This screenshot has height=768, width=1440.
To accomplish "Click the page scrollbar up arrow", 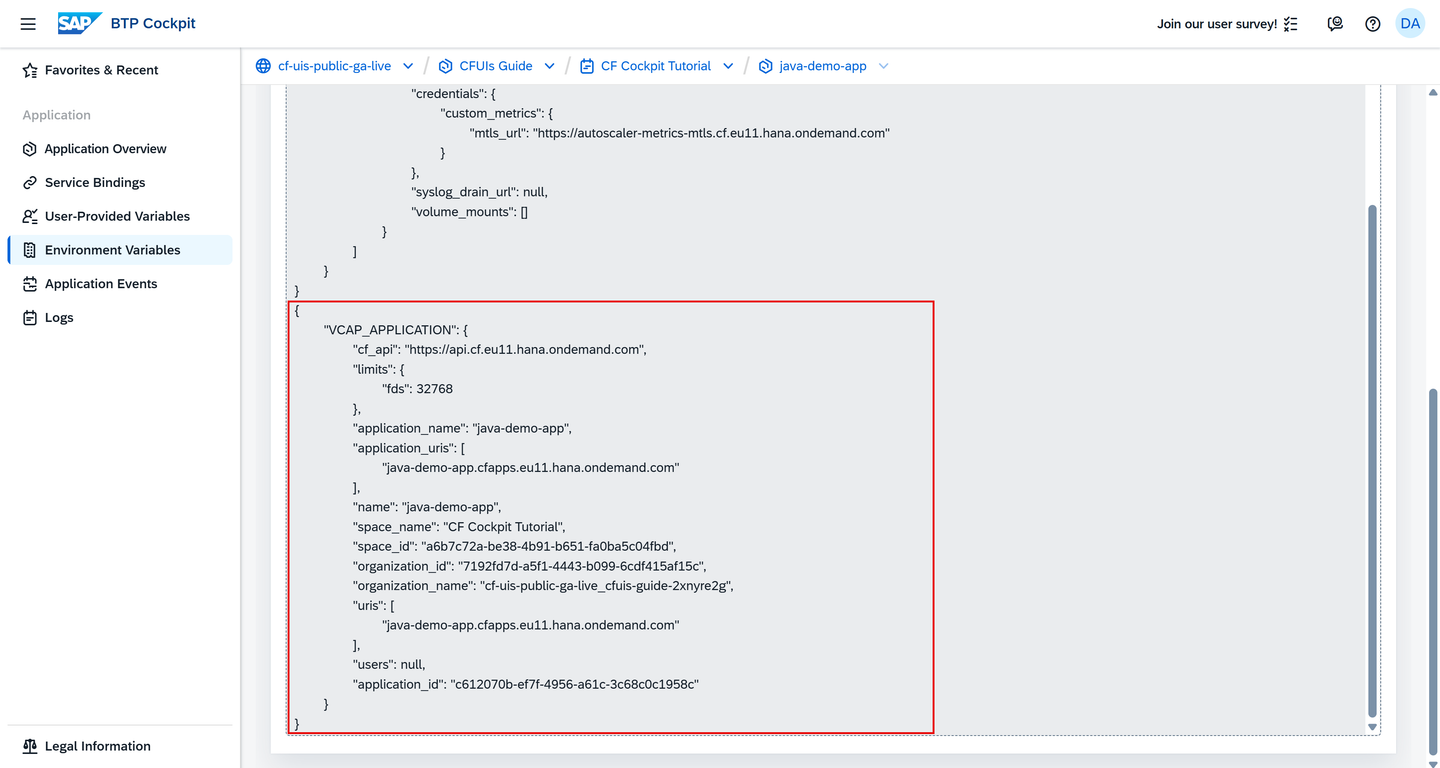I will coord(1433,93).
